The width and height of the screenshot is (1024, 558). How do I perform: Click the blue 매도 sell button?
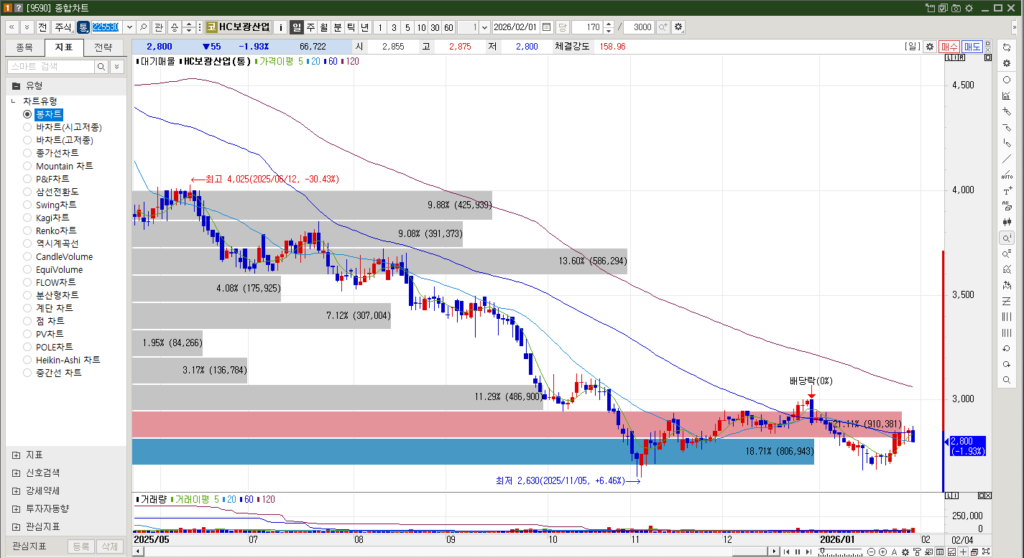pyautogui.click(x=972, y=46)
